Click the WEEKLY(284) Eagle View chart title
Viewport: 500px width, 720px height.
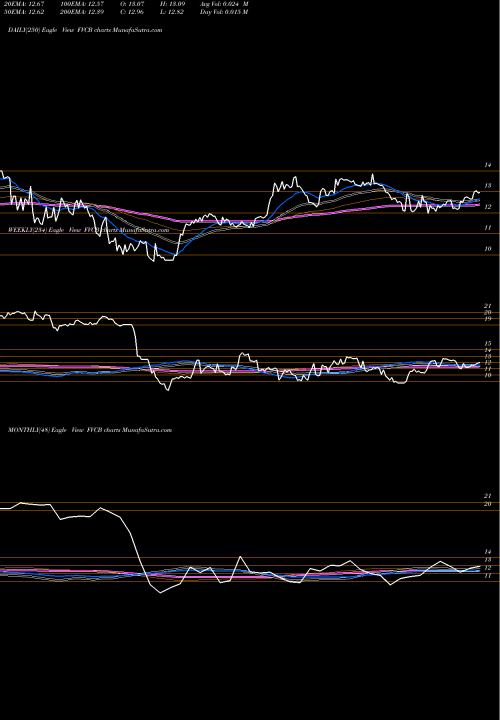[x=89, y=230]
